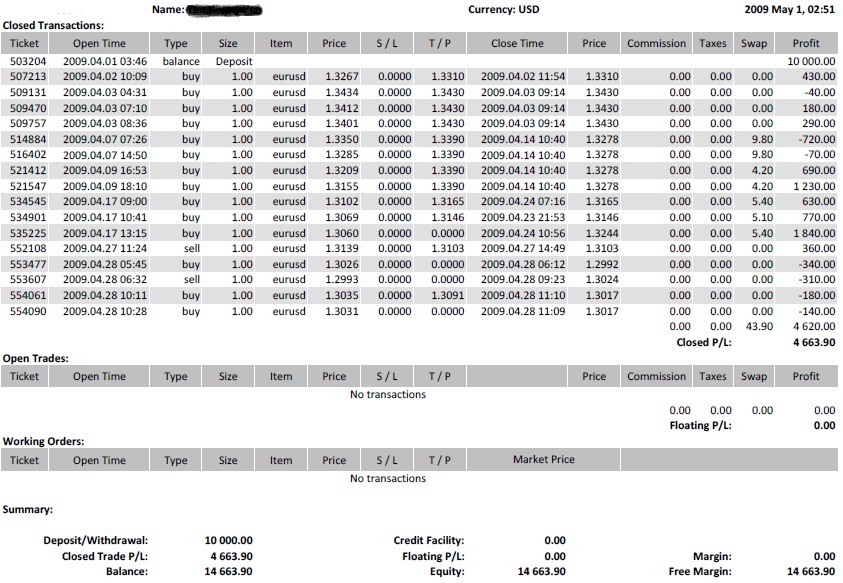The image size is (843, 583).
Task: Click the Deposit size entry for ticket 503204
Action: tap(234, 62)
